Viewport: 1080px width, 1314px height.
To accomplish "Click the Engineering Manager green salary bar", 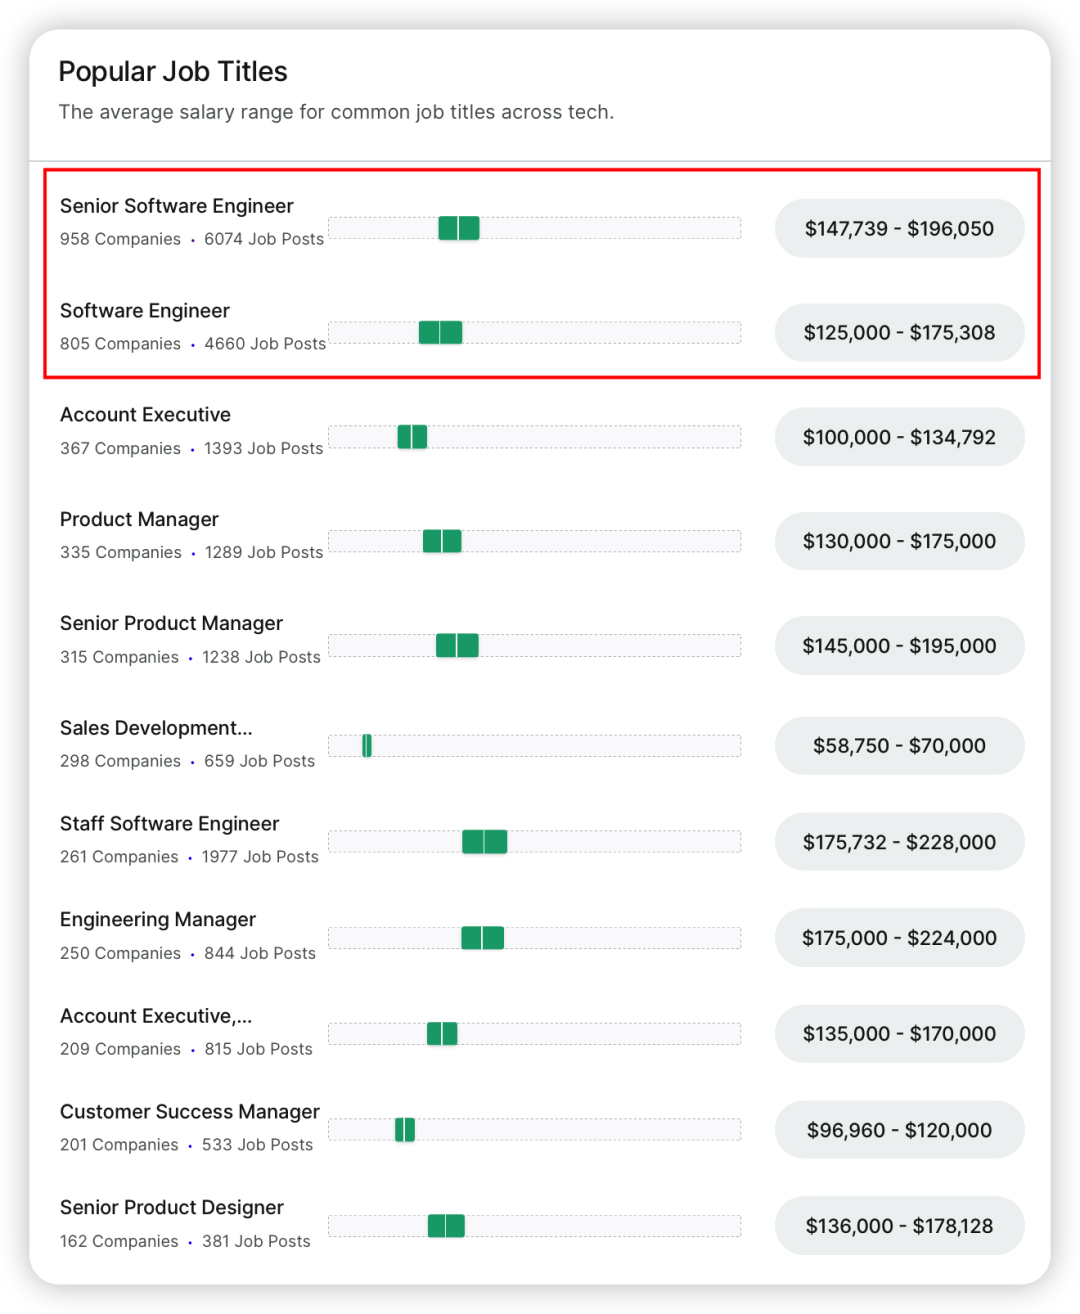I will coord(482,938).
